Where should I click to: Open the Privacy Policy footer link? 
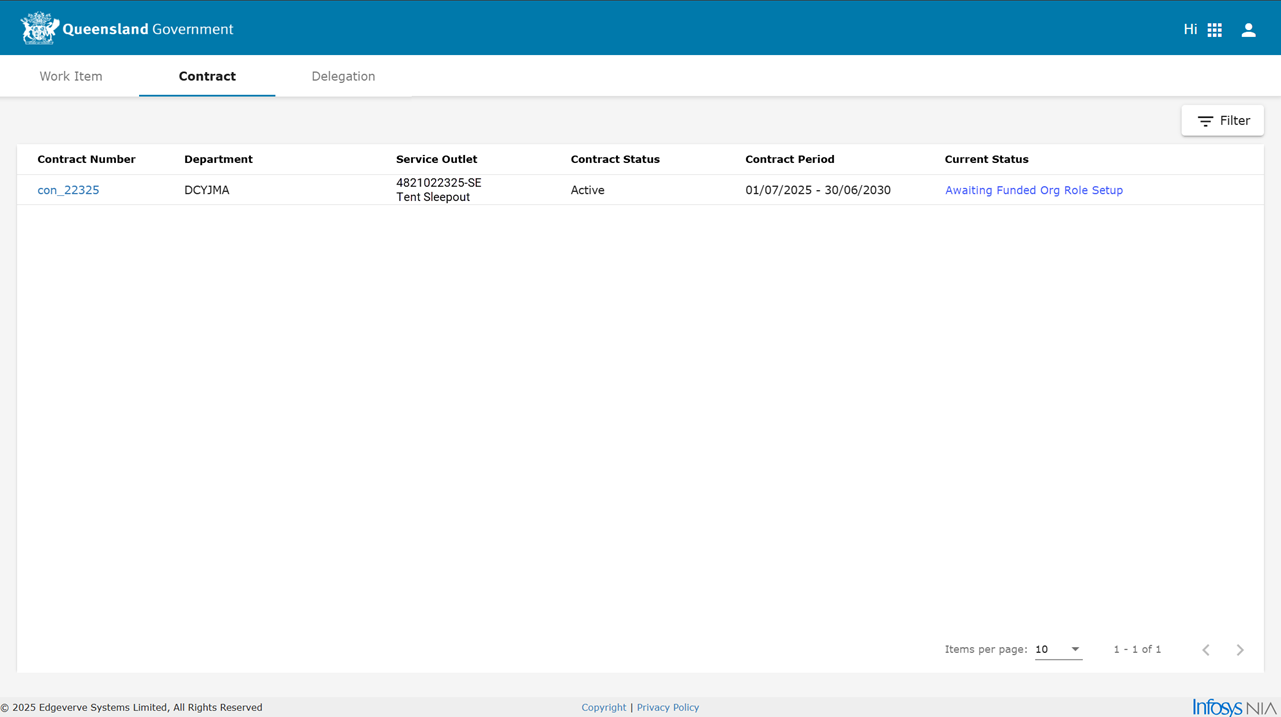tap(668, 707)
